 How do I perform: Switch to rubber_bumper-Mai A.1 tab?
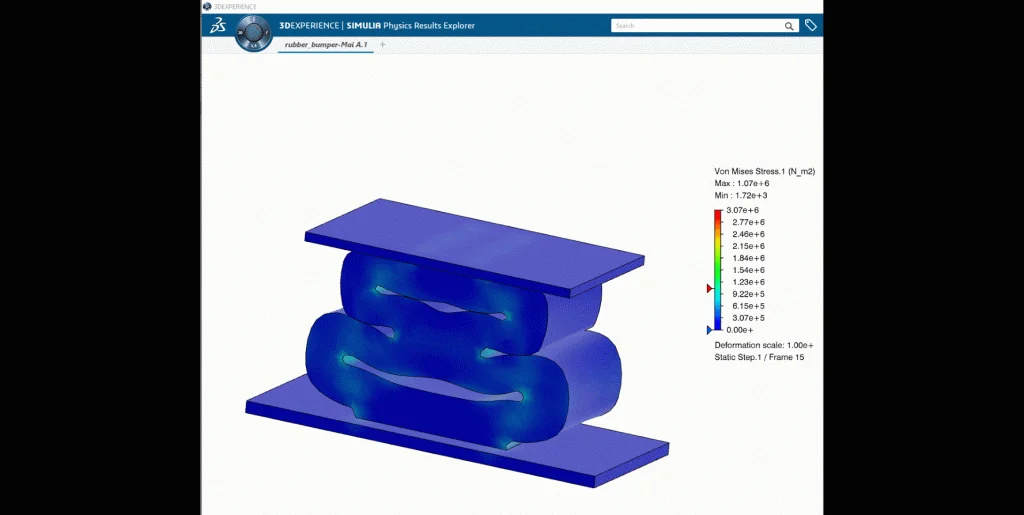[x=325, y=45]
